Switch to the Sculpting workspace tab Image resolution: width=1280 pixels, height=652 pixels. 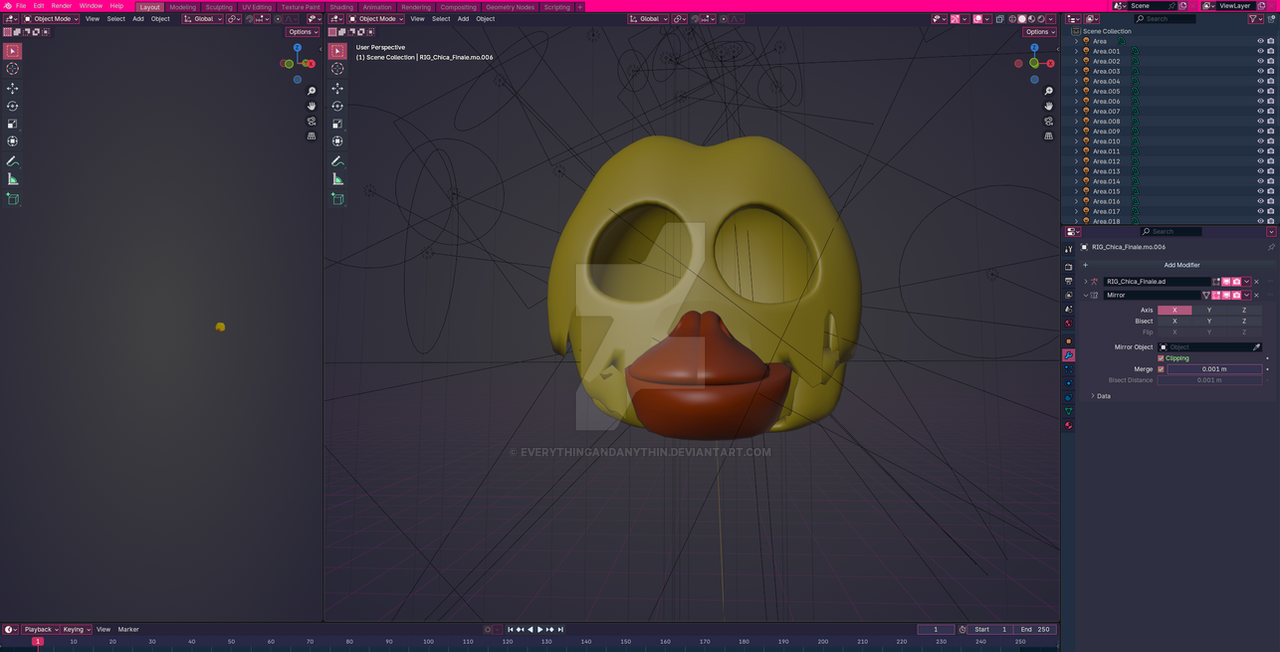(x=219, y=7)
